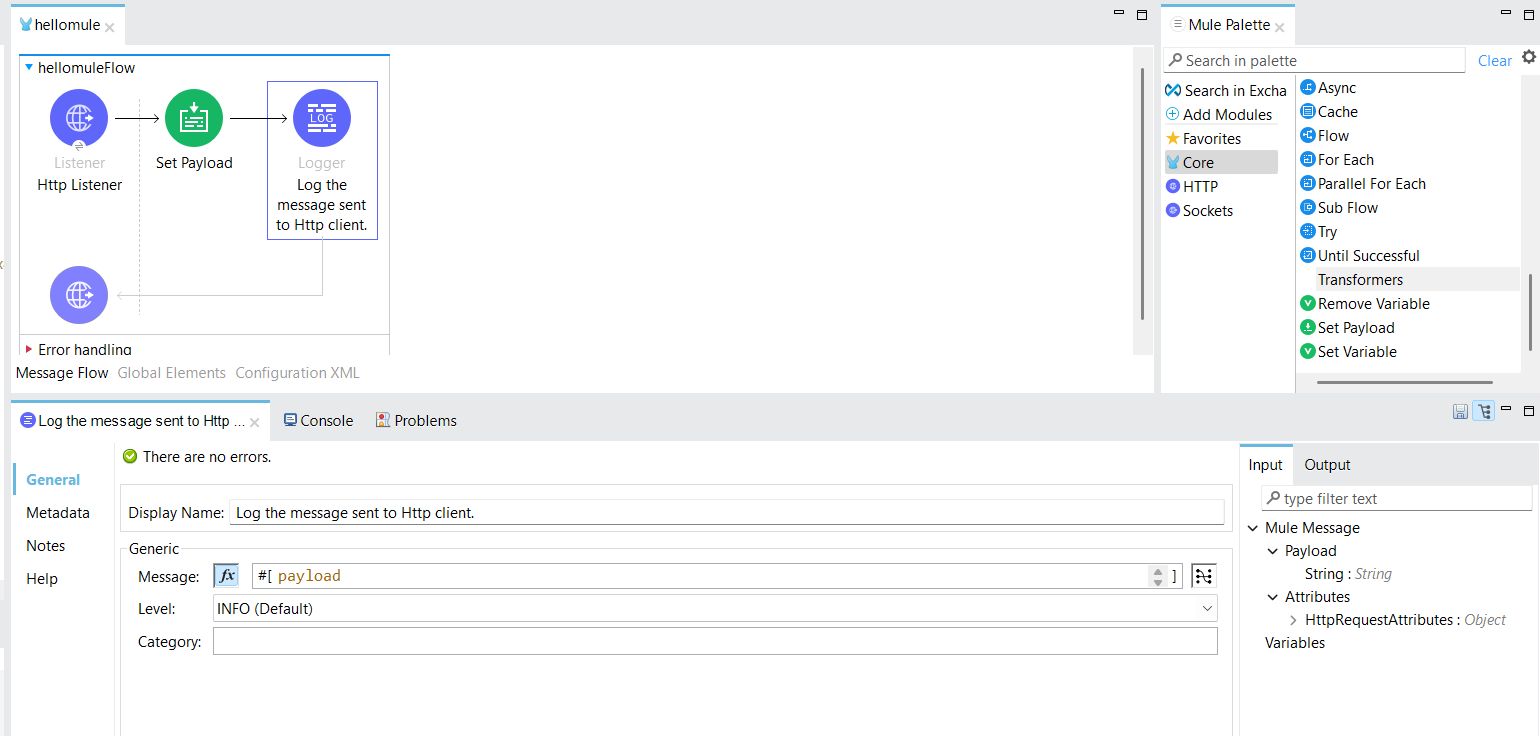Select the Logger node in flow
Screen dimensions: 1540x736
tap(322, 118)
